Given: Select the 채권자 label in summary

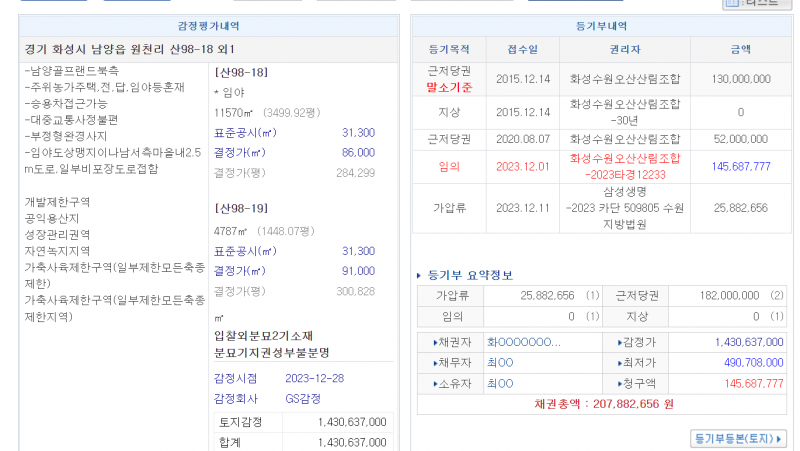Looking at the screenshot, I should click(x=449, y=341).
